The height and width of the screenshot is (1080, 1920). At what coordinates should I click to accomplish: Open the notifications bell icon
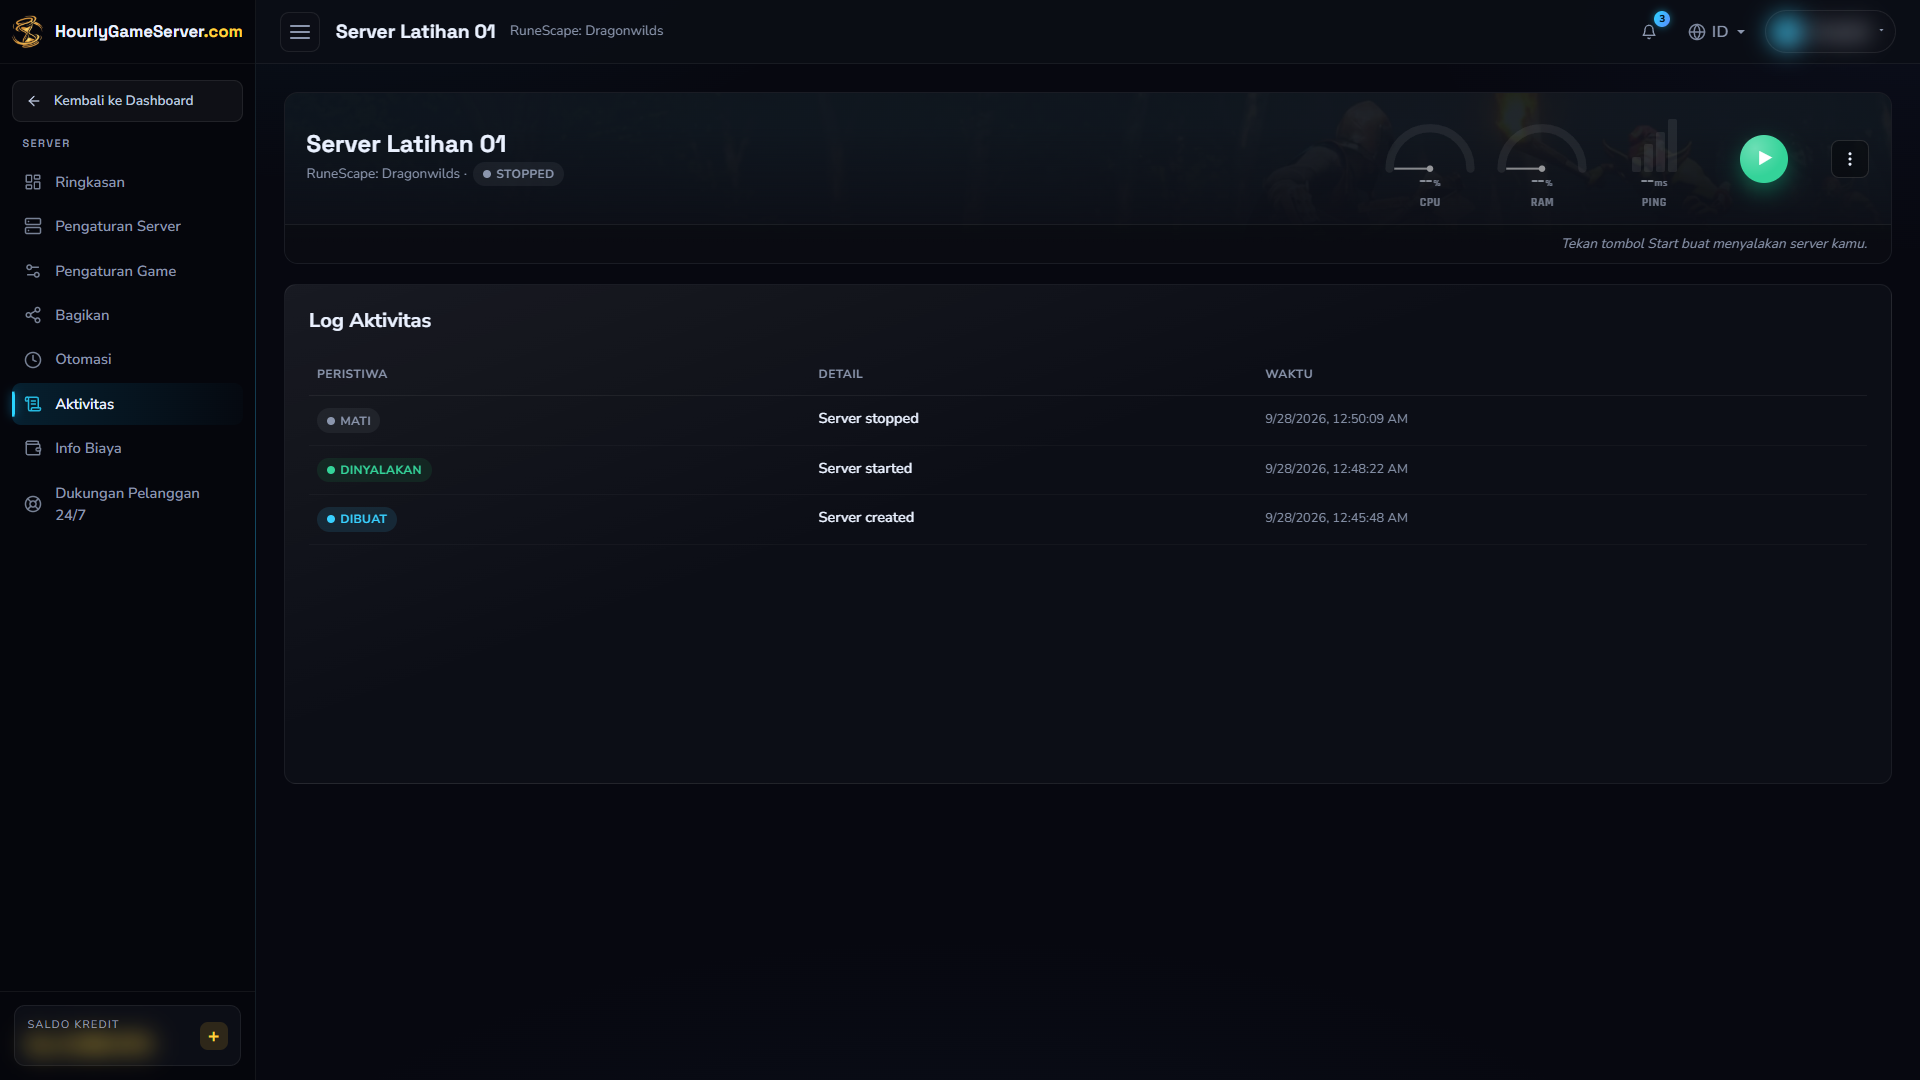(1649, 32)
